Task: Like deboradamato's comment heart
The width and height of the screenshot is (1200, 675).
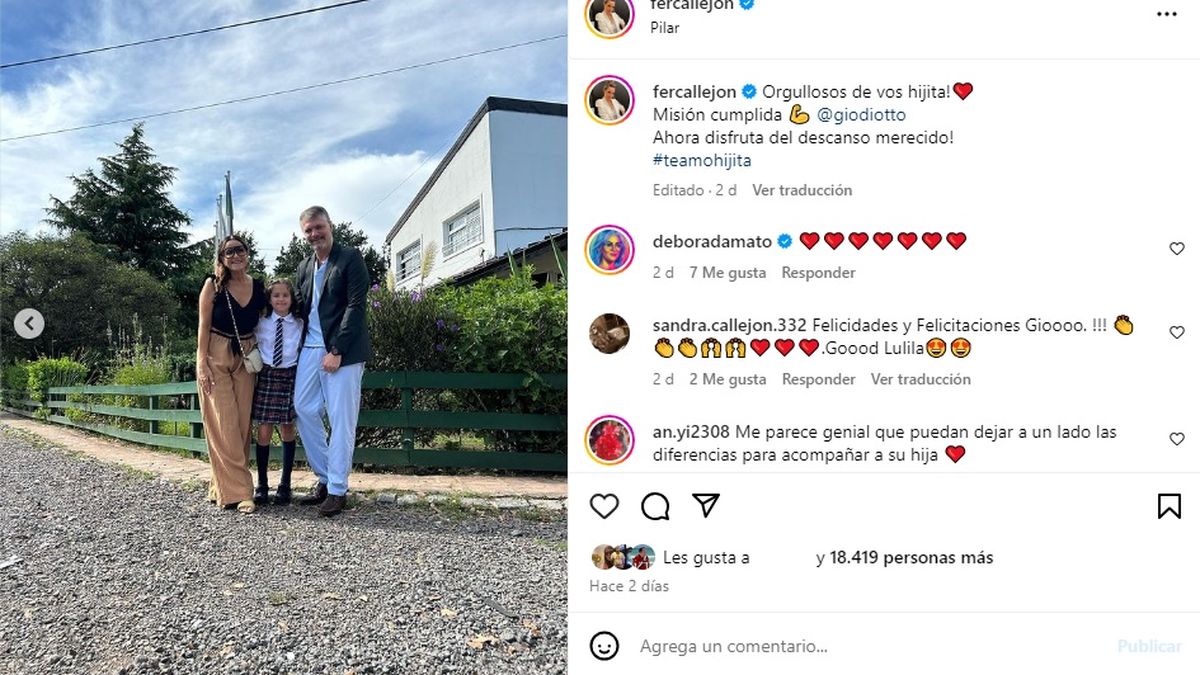Action: 1177,249
